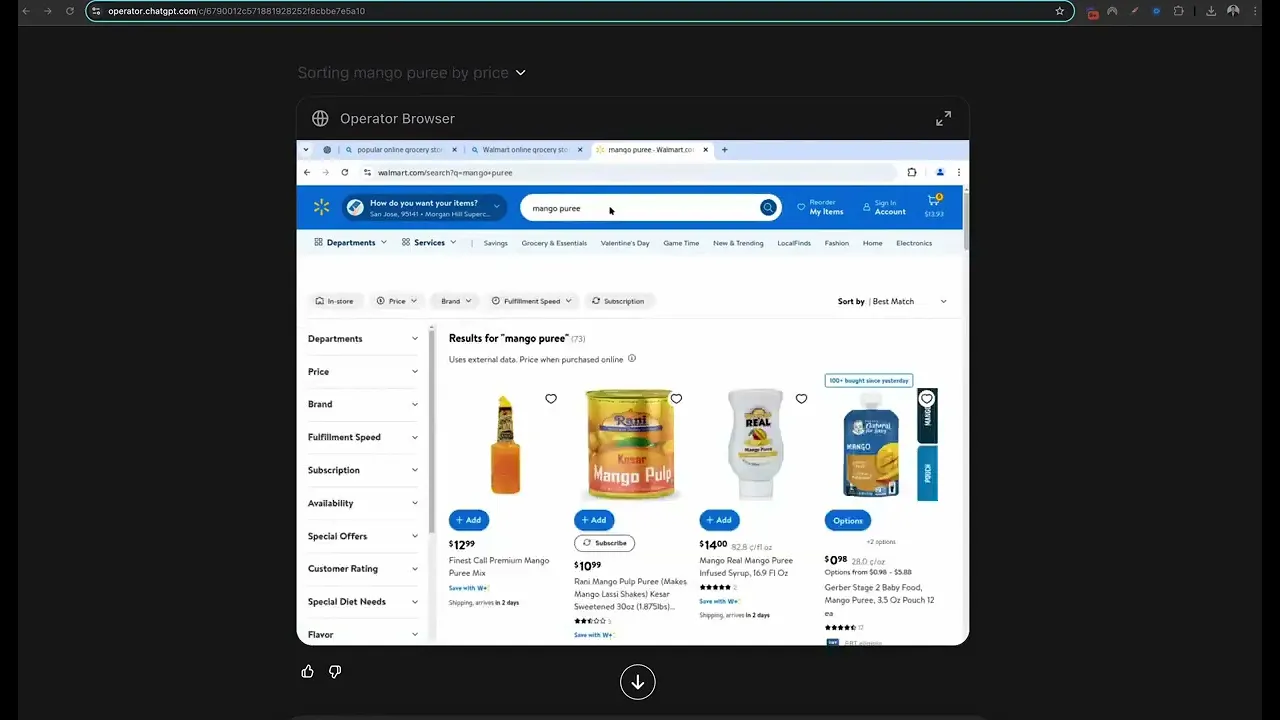Image resolution: width=1280 pixels, height=720 pixels.
Task: Expand the Customer Rating sidebar filter
Action: [x=363, y=569]
